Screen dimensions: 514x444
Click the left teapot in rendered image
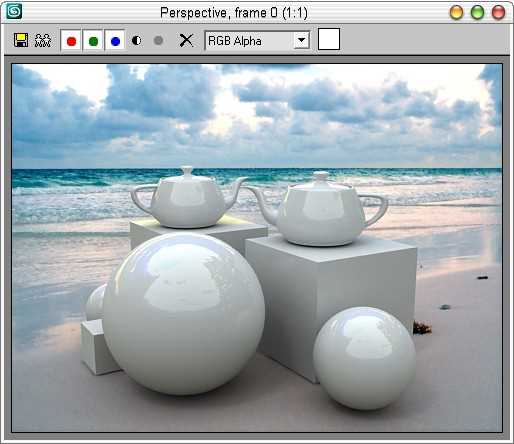[187, 199]
